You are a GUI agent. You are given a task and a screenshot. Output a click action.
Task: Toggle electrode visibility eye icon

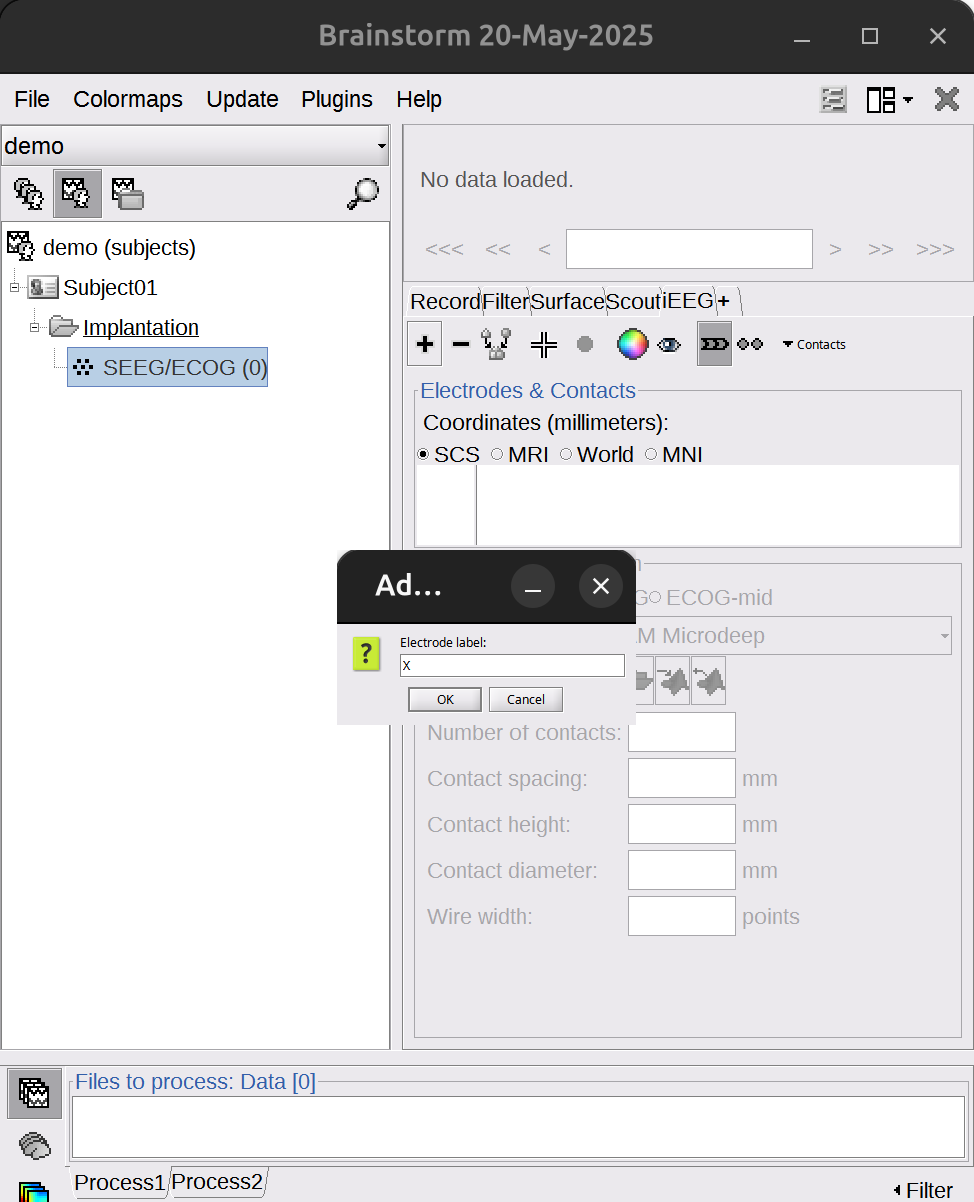tap(669, 345)
